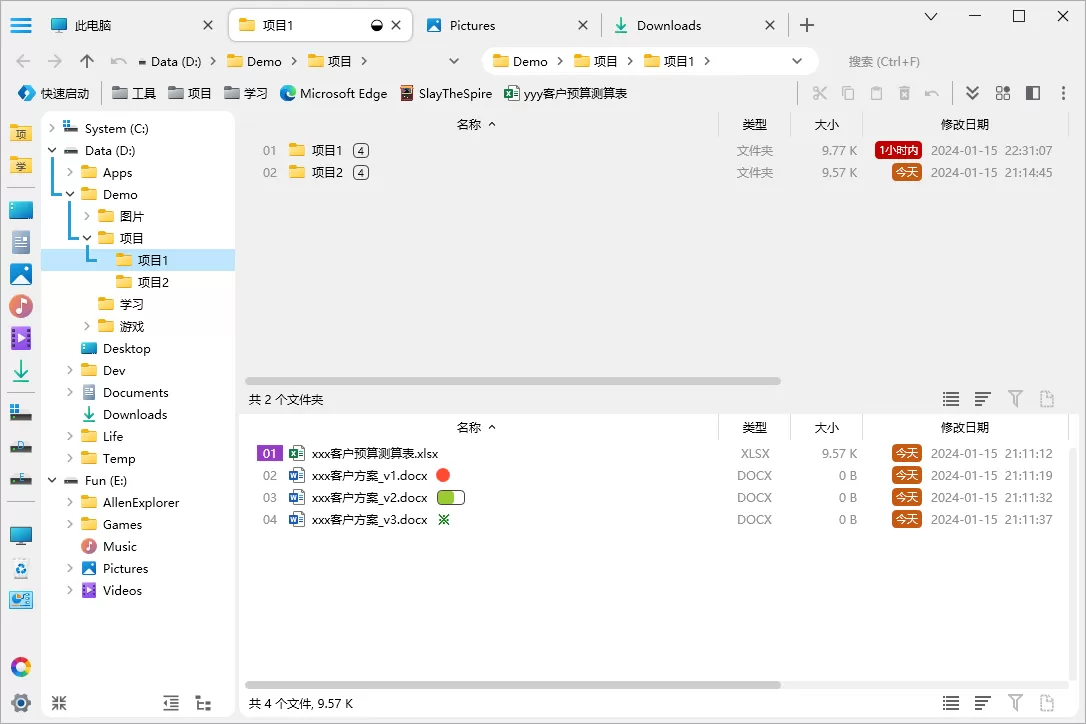The width and height of the screenshot is (1086, 724).
Task: Toggle the list view icon on the bottom status bar
Action: pyautogui.click(x=950, y=703)
